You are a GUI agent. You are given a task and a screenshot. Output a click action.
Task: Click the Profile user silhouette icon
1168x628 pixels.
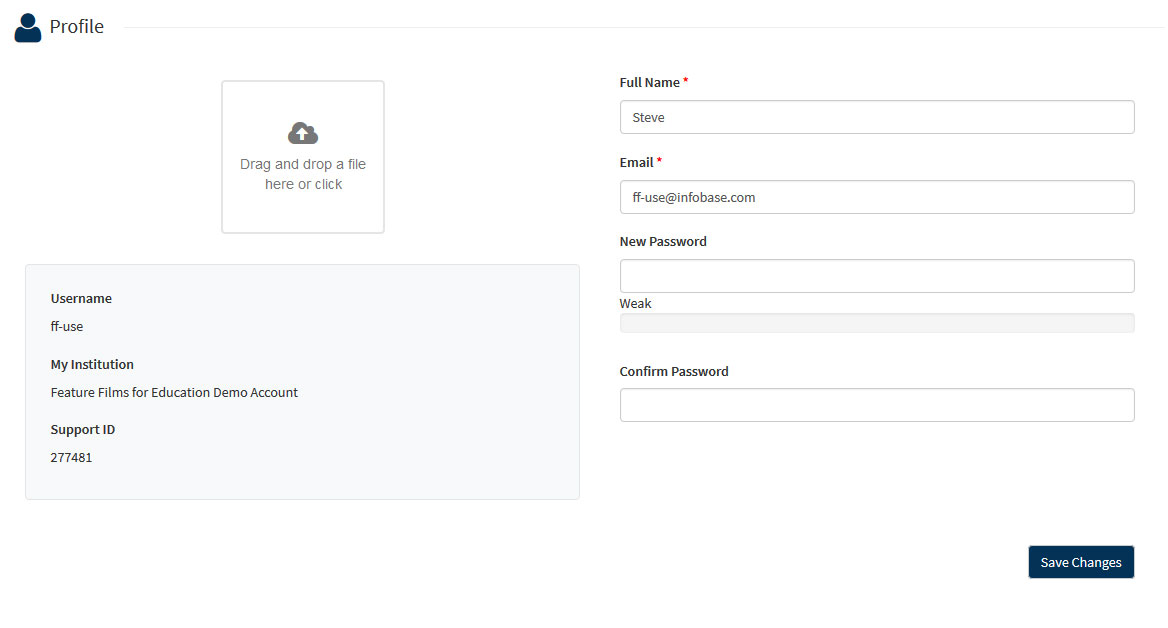pos(28,28)
